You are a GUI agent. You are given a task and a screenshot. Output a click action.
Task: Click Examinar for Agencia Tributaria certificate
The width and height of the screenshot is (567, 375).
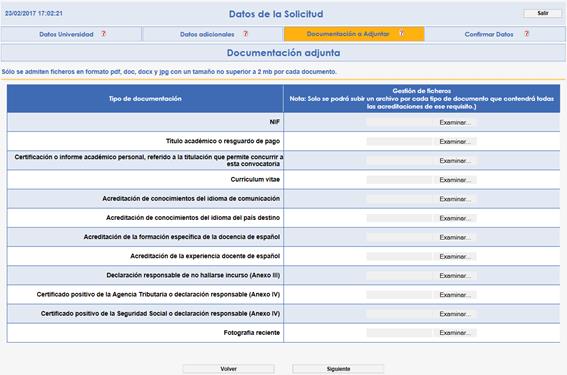(x=455, y=295)
